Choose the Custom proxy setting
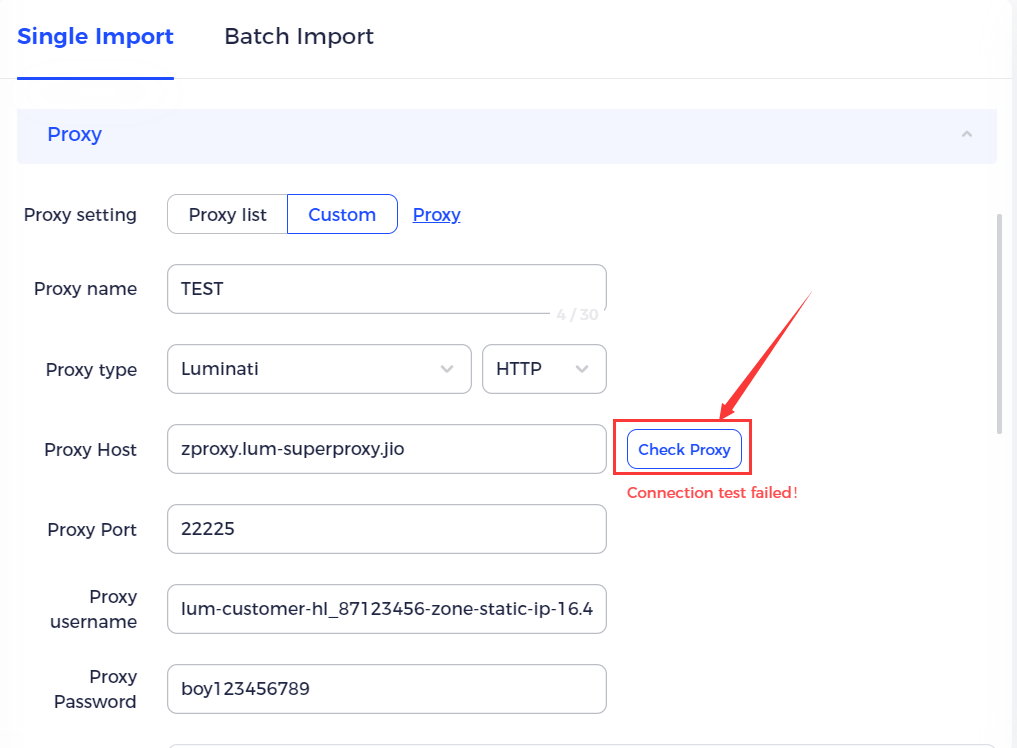 [x=342, y=214]
